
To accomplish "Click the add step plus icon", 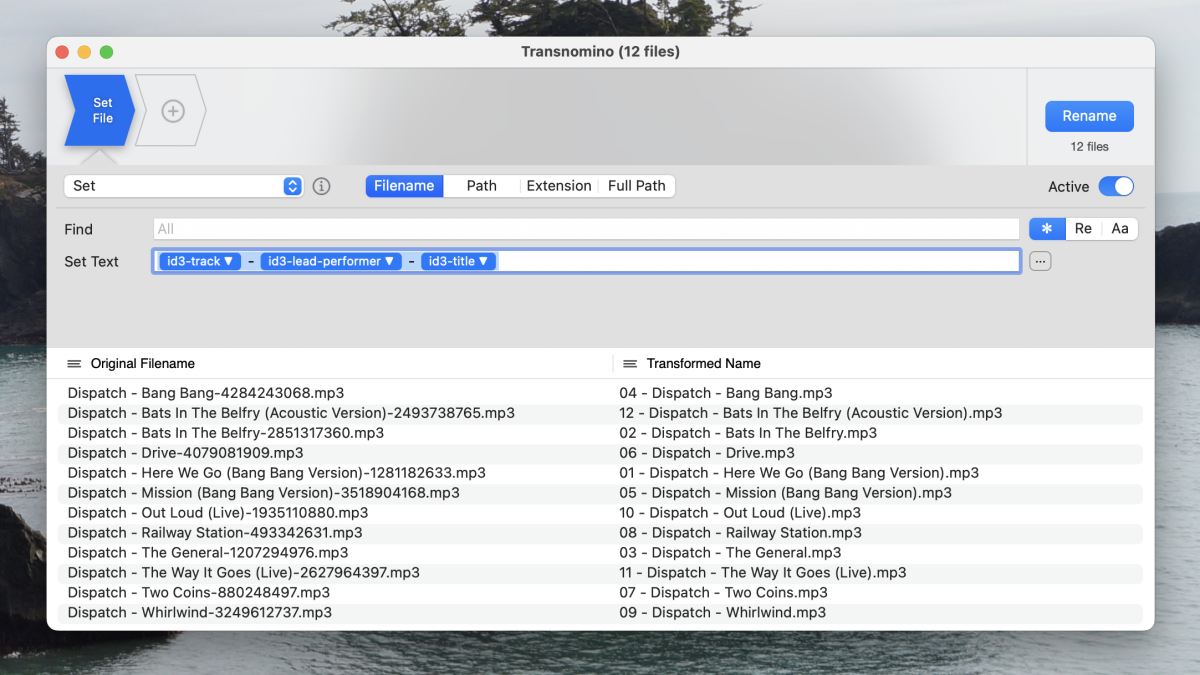I will [173, 111].
